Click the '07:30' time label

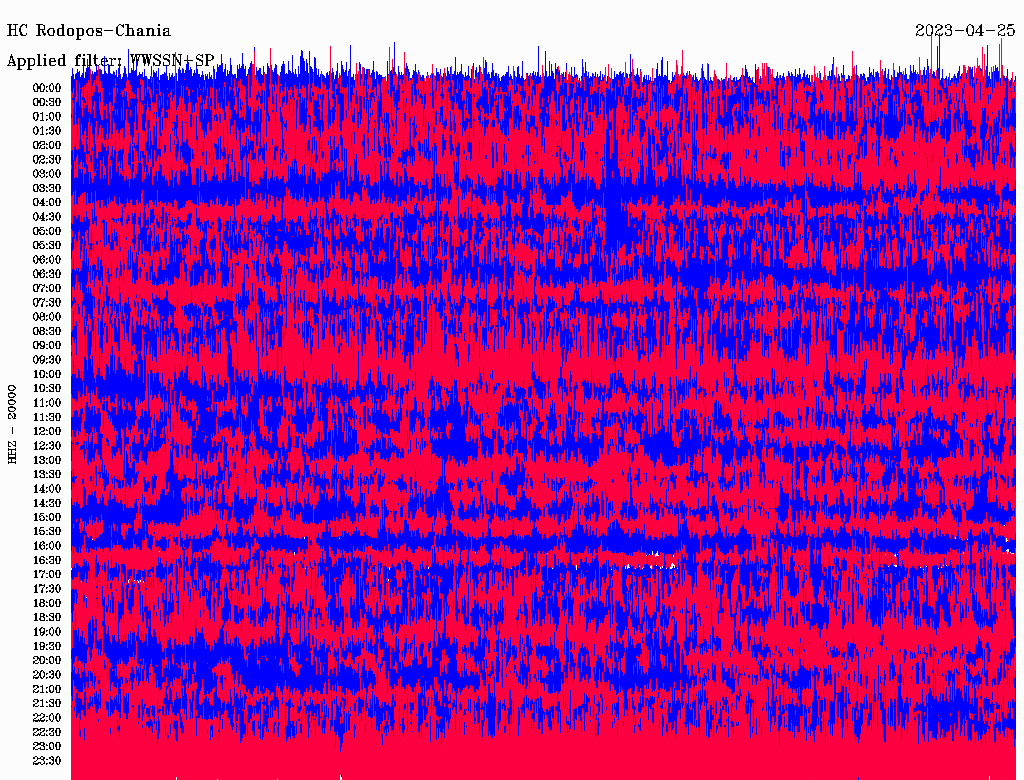47,302
